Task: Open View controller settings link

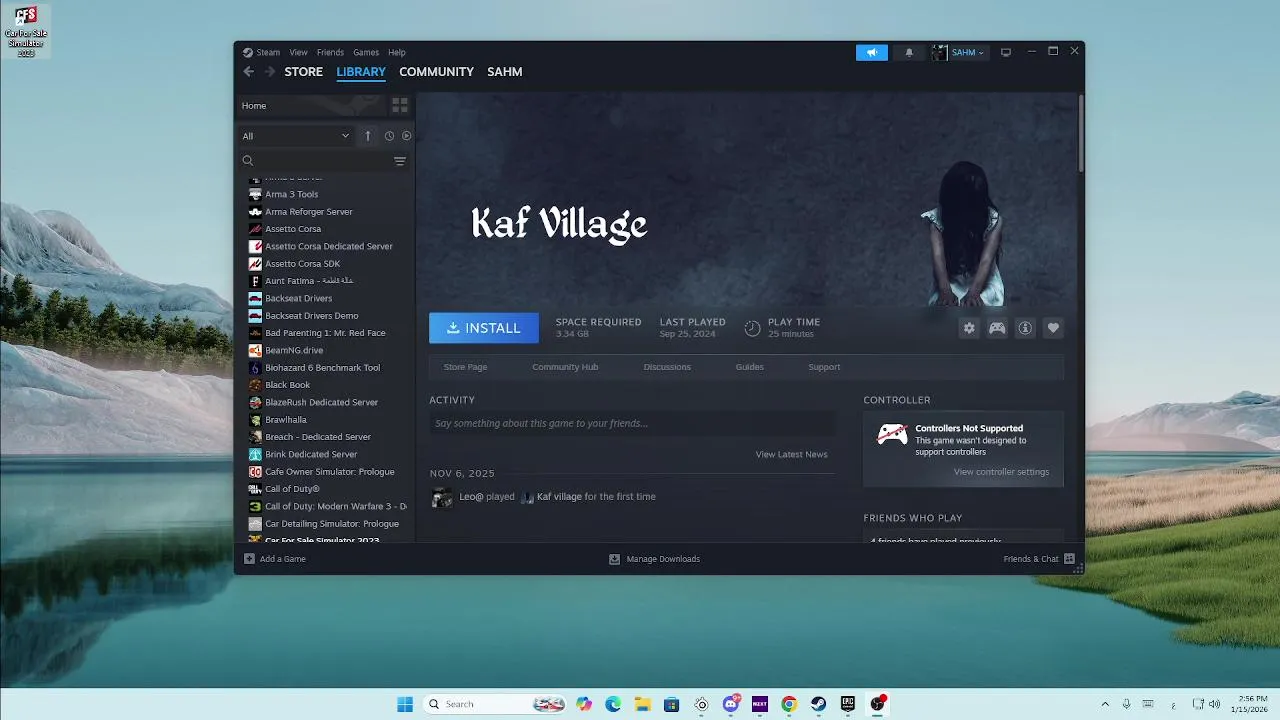Action: pyautogui.click(x=1001, y=472)
